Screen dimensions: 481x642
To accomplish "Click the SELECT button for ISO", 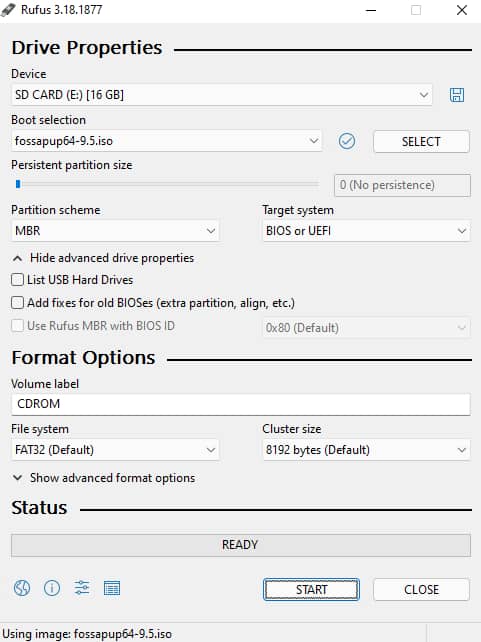I will click(421, 142).
